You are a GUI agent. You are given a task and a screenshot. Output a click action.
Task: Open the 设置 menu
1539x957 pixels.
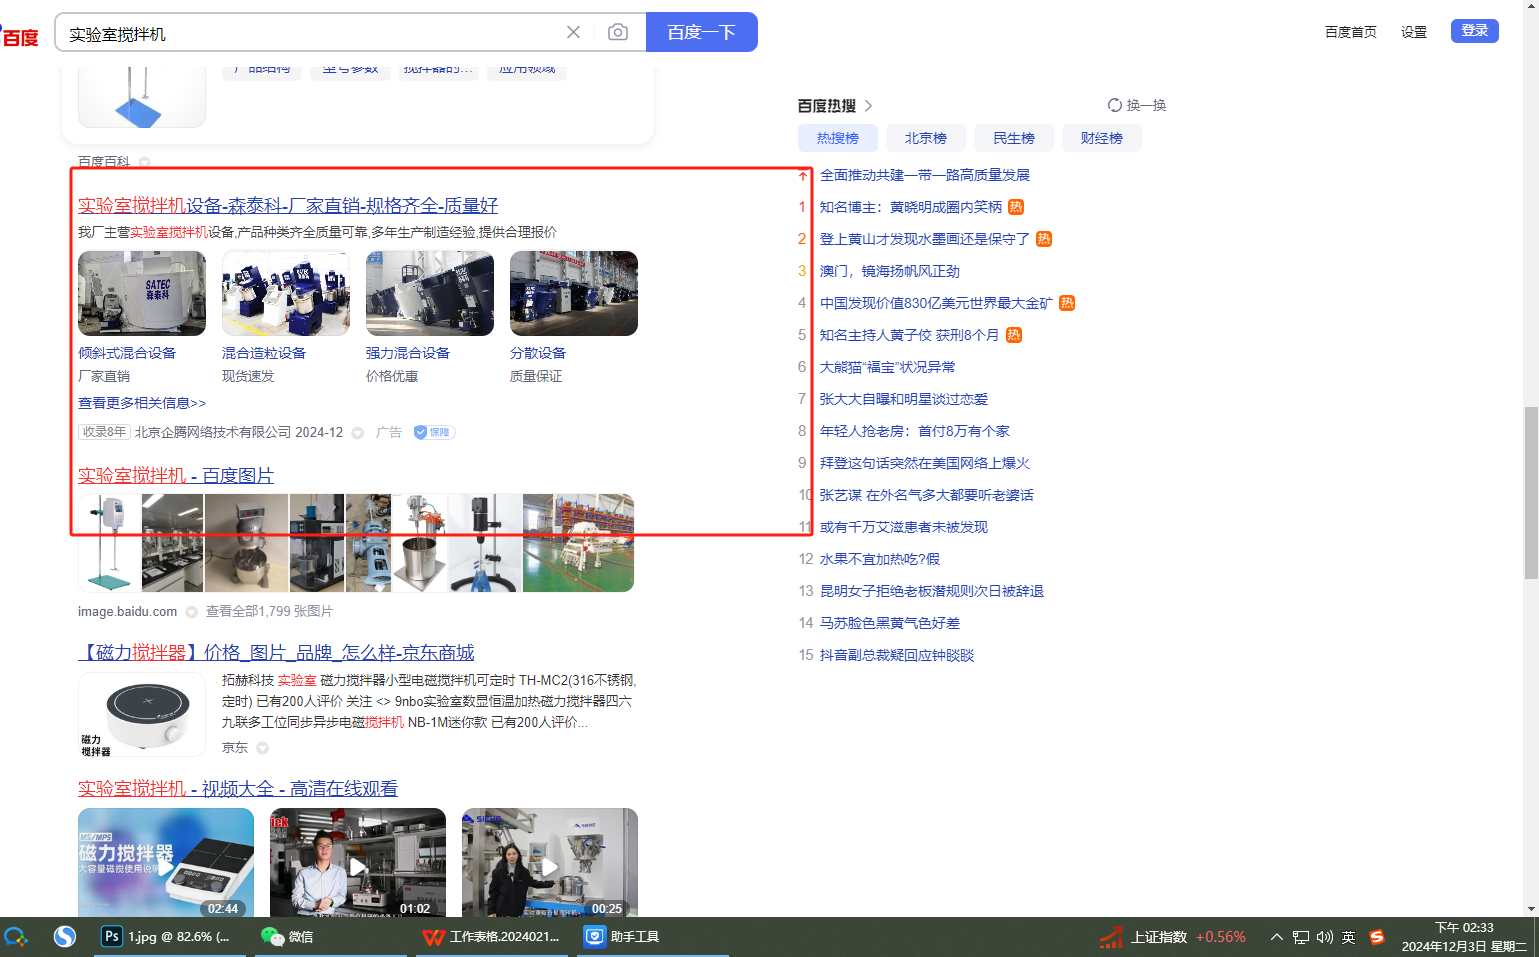pos(1414,32)
